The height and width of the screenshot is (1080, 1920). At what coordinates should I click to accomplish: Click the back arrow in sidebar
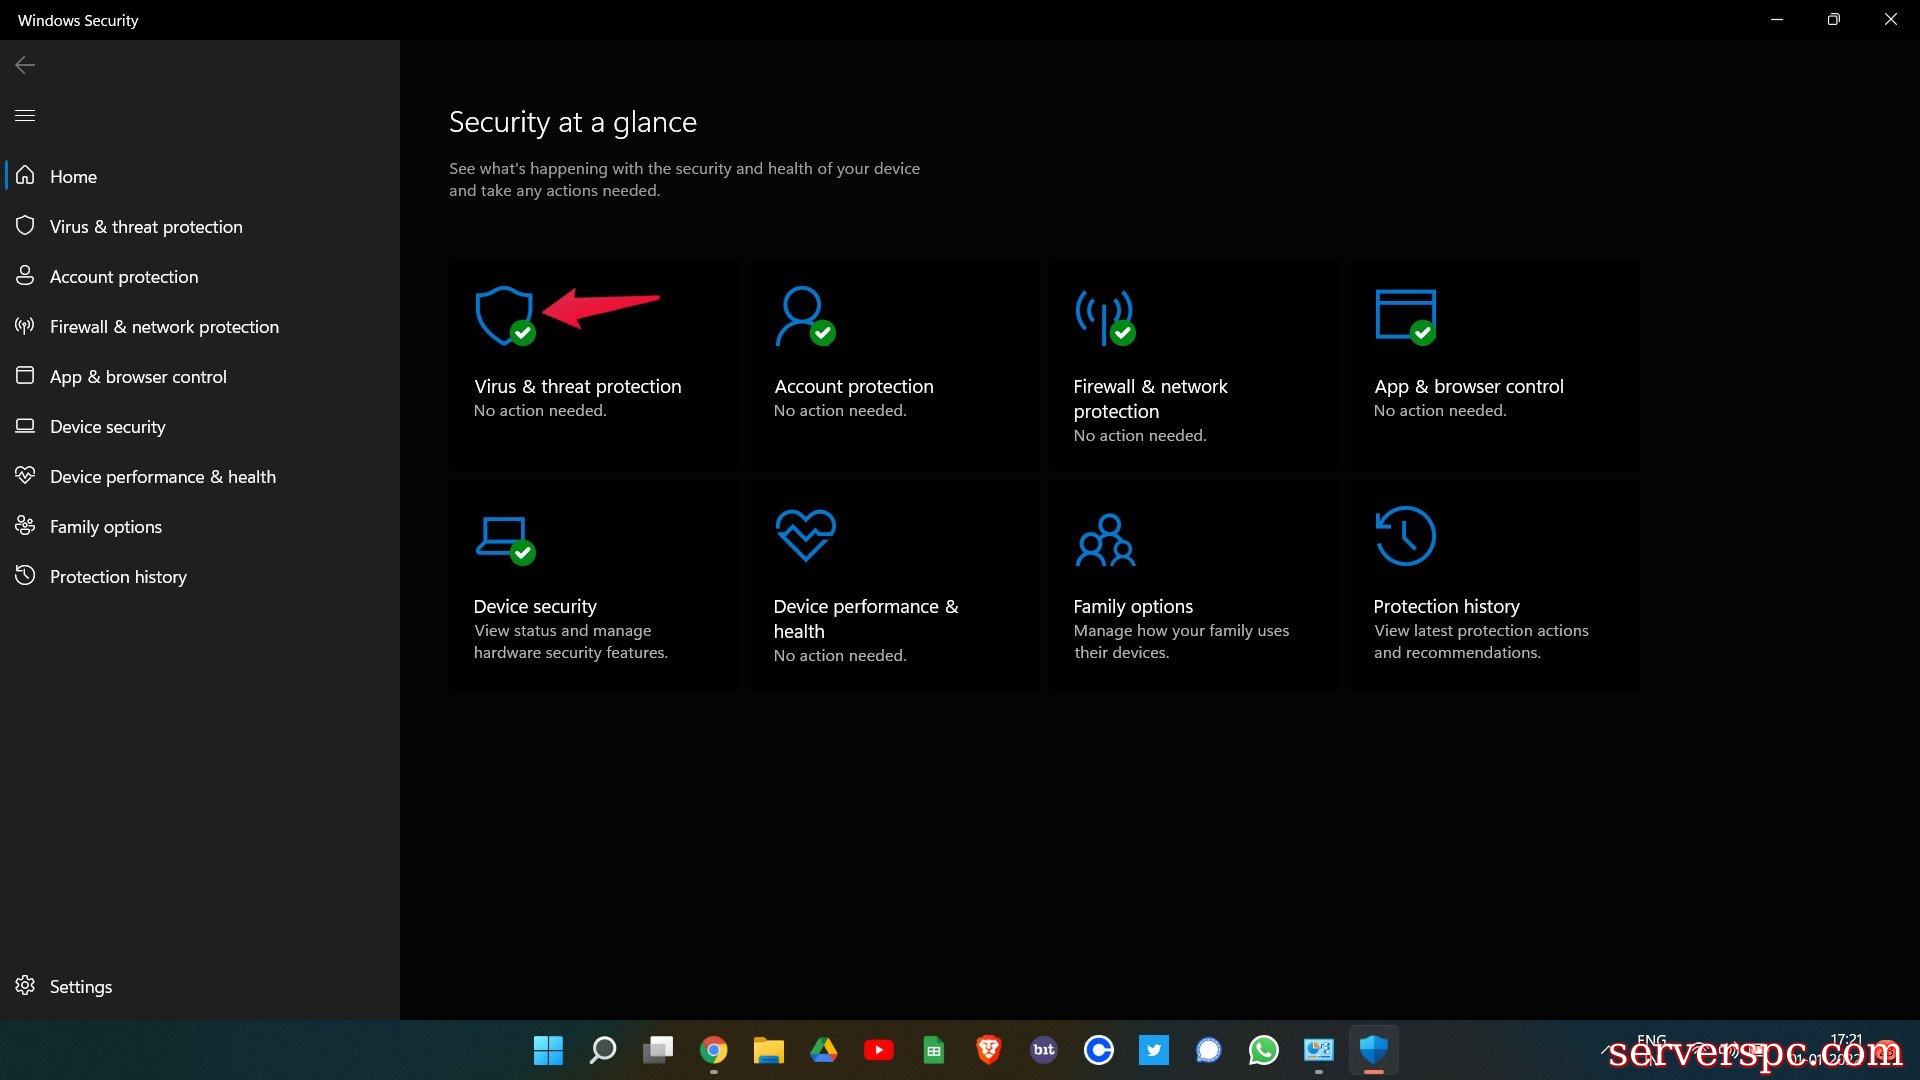pos(25,65)
